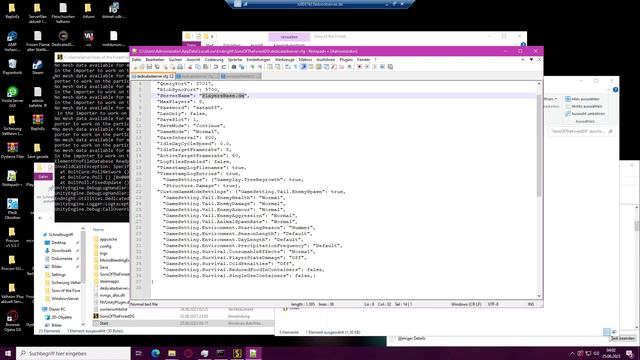Click the Redo arrow in Notepad++ toolbar
The height and width of the screenshot is (360, 640).
click(223, 67)
